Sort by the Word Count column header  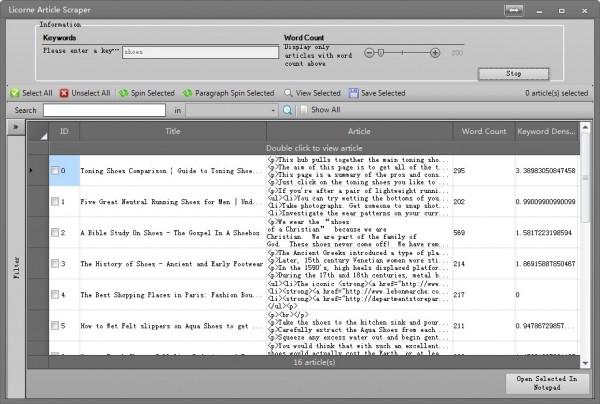(484, 131)
